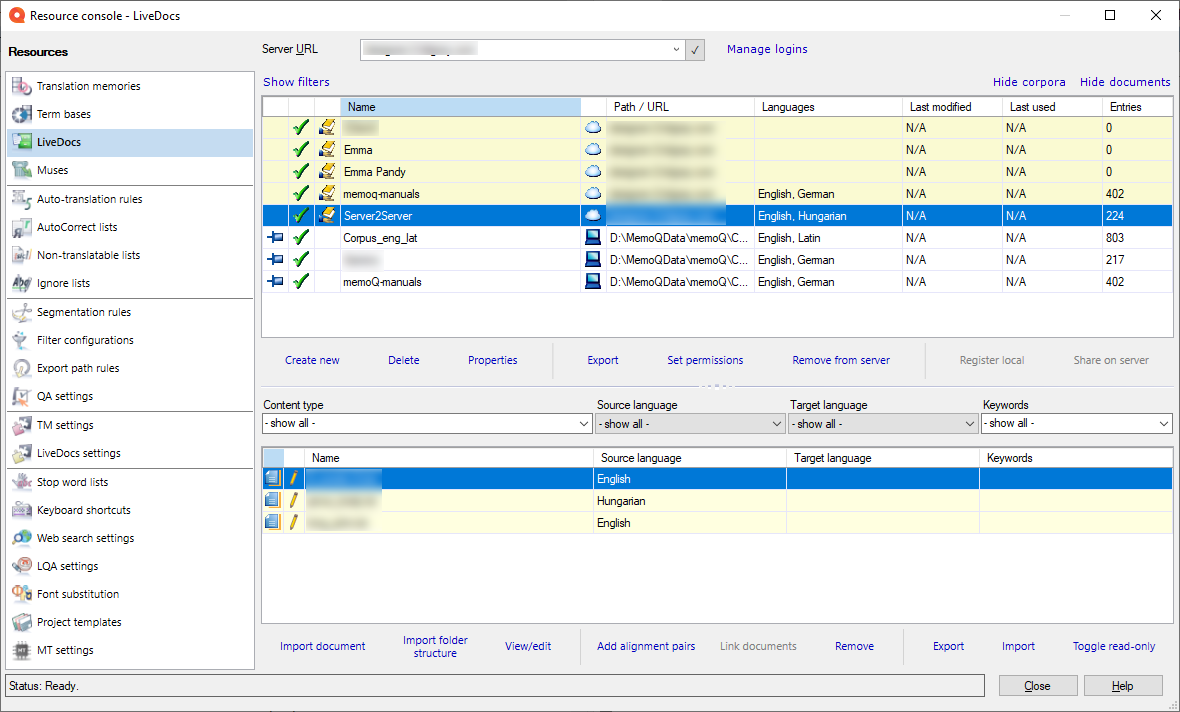
Task: Click pin icon of memoQ-manuals local corpus
Action: [x=275, y=281]
